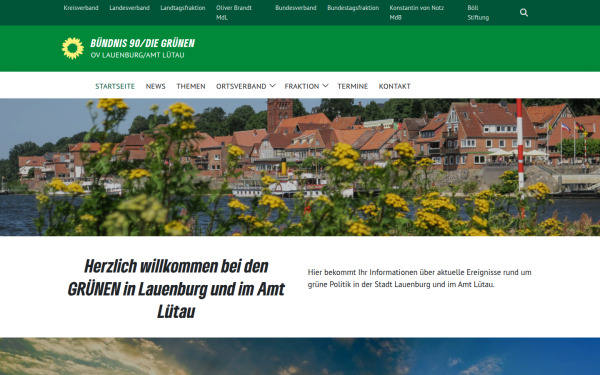The width and height of the screenshot is (600, 375).
Task: Click the OV Lauenburg/Amt Lütau subtitle
Action: click(x=137, y=55)
